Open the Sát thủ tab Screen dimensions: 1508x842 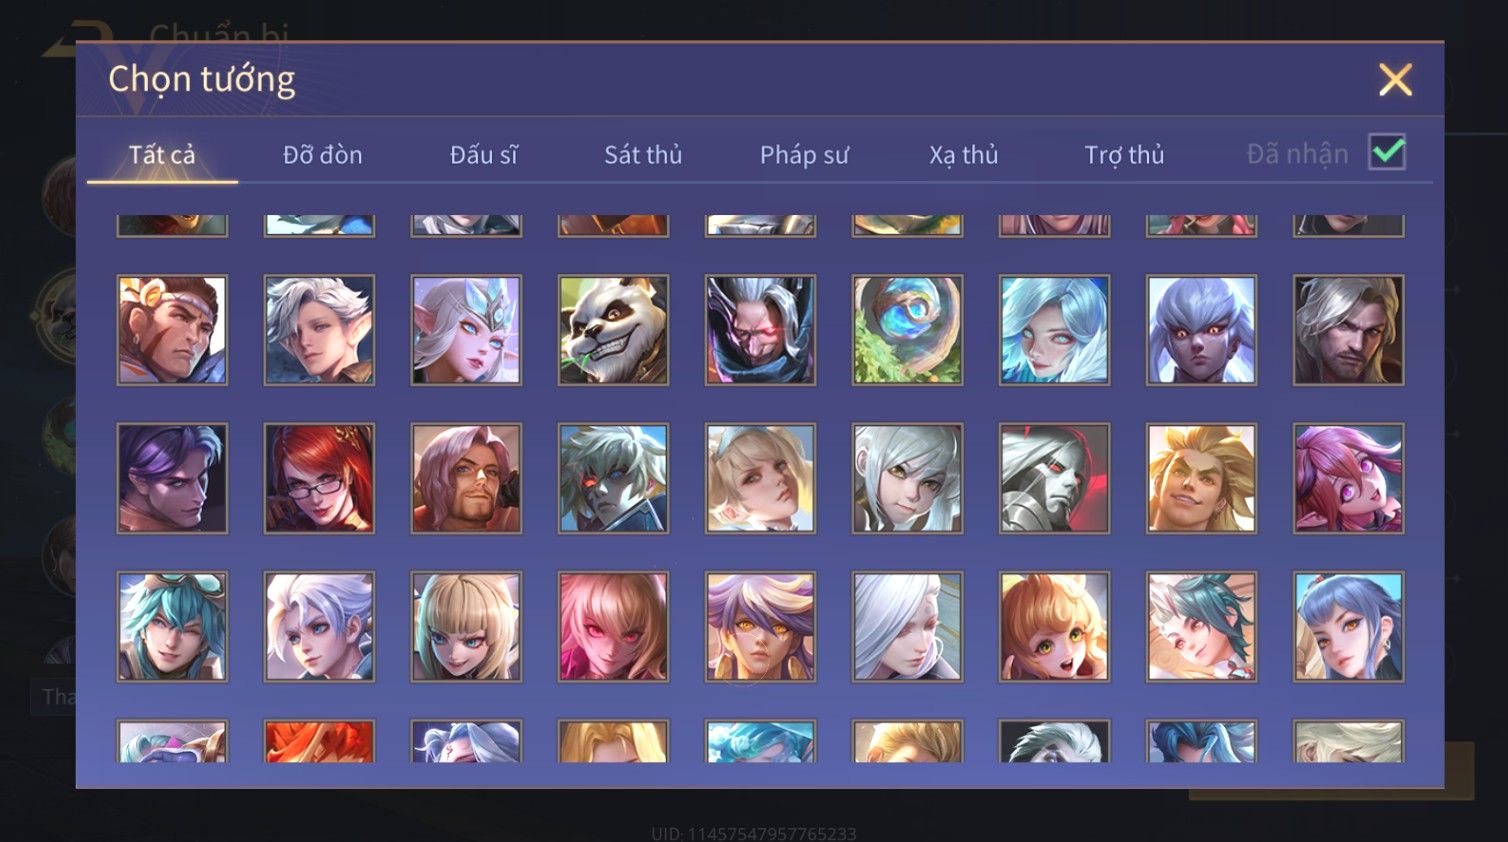[x=643, y=155]
